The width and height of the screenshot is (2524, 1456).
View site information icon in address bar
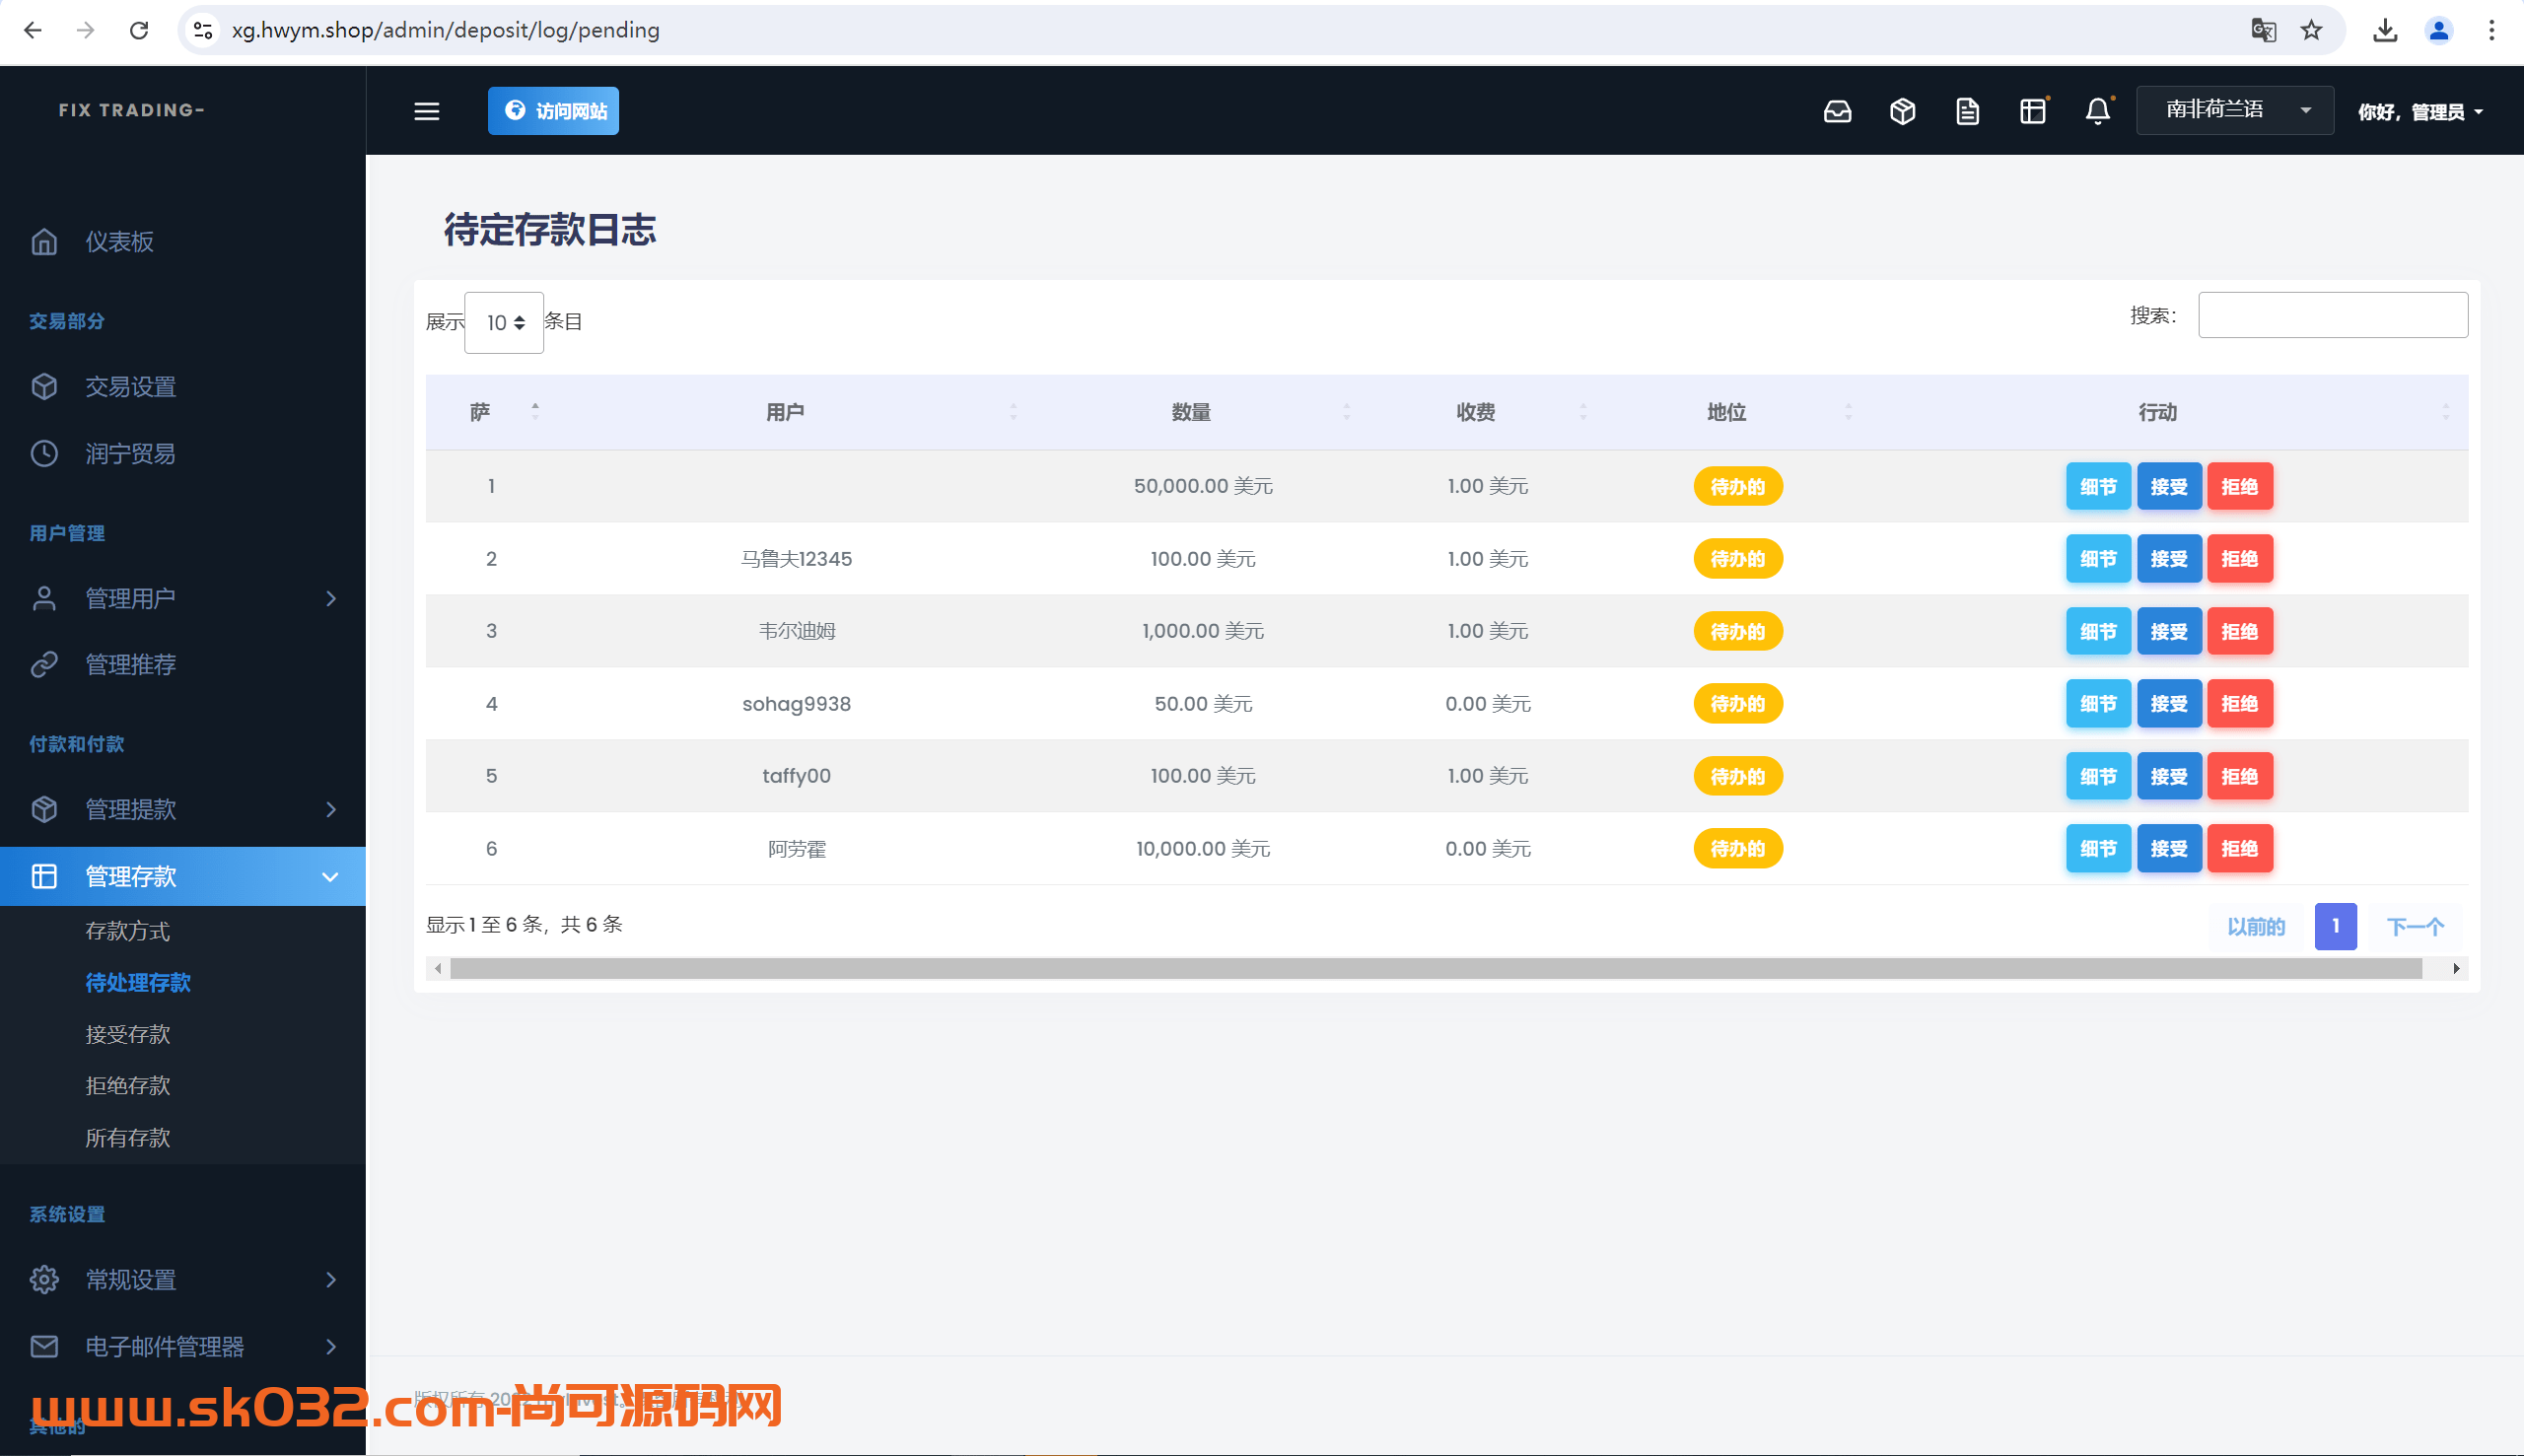tap(203, 30)
